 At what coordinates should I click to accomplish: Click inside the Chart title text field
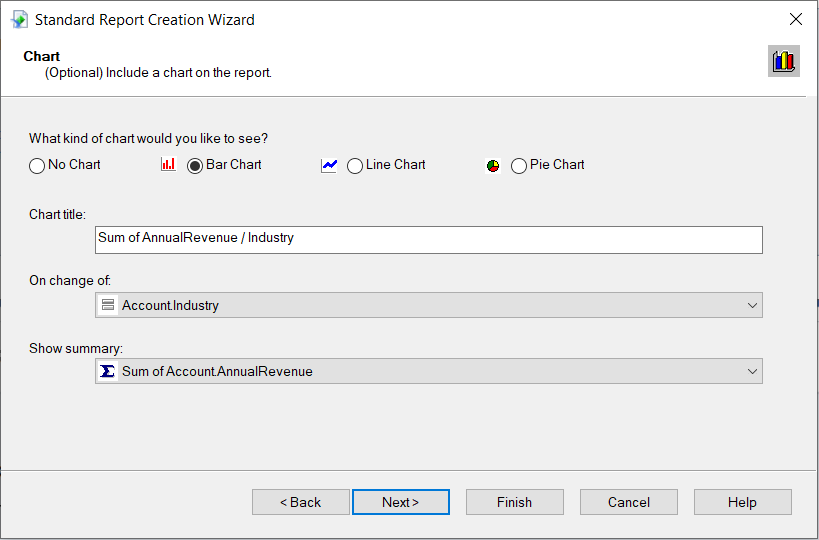(428, 239)
